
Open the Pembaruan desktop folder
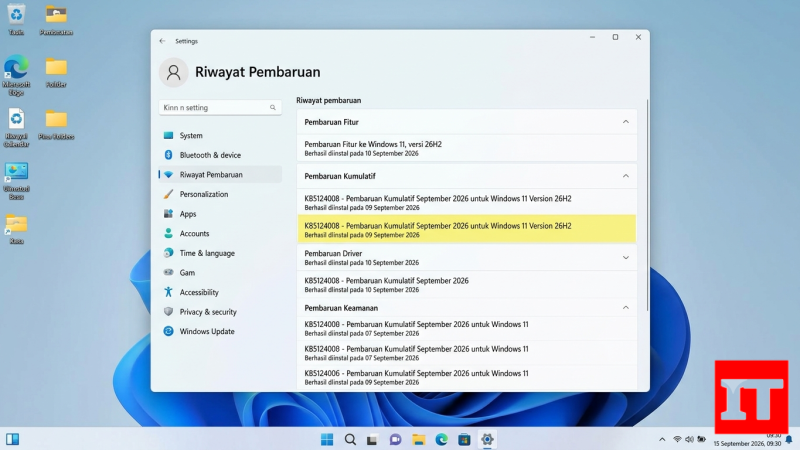tap(56, 20)
